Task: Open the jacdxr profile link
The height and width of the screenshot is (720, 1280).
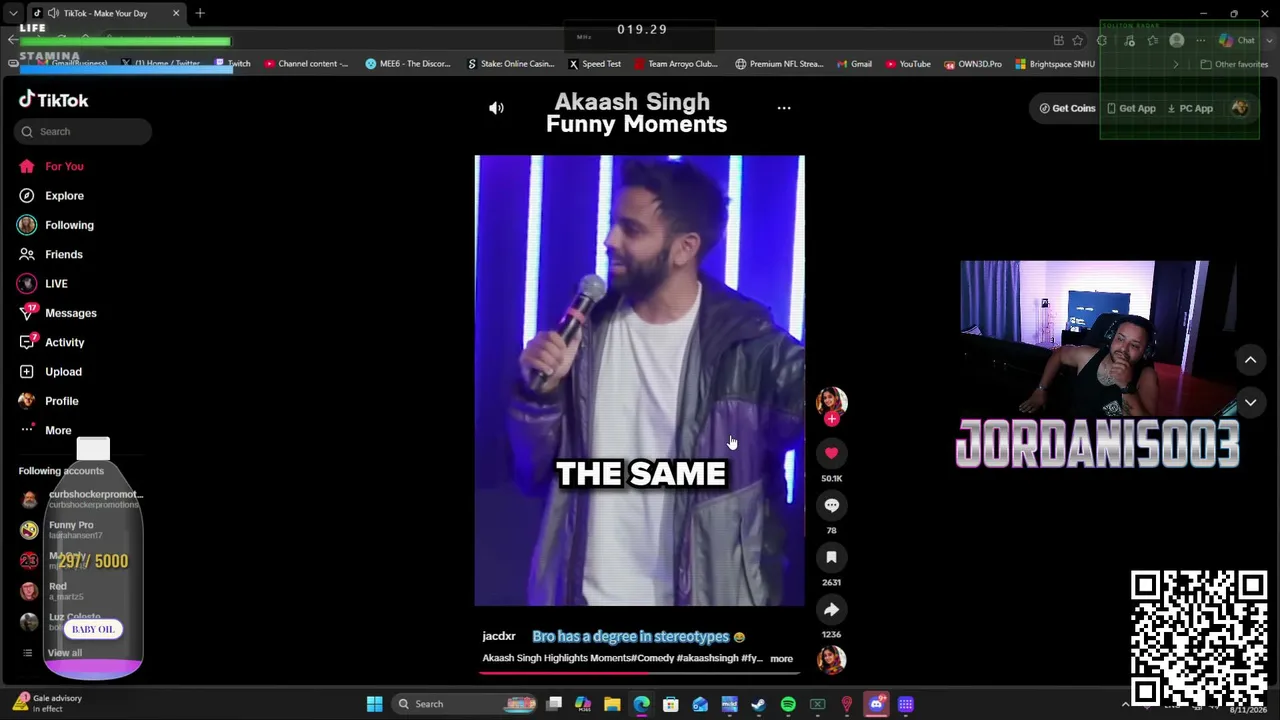Action: click(499, 636)
